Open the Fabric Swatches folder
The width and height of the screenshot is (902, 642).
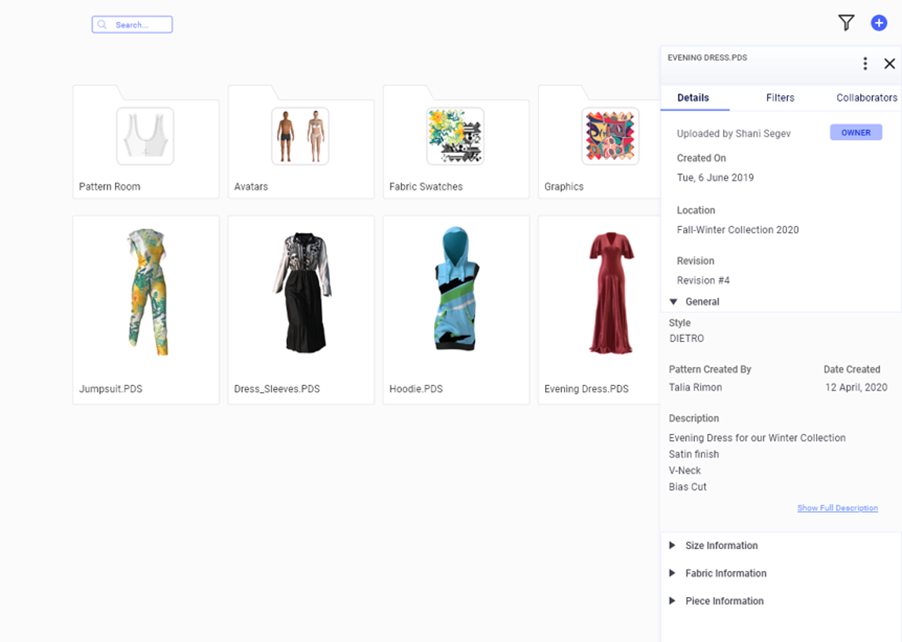point(456,142)
